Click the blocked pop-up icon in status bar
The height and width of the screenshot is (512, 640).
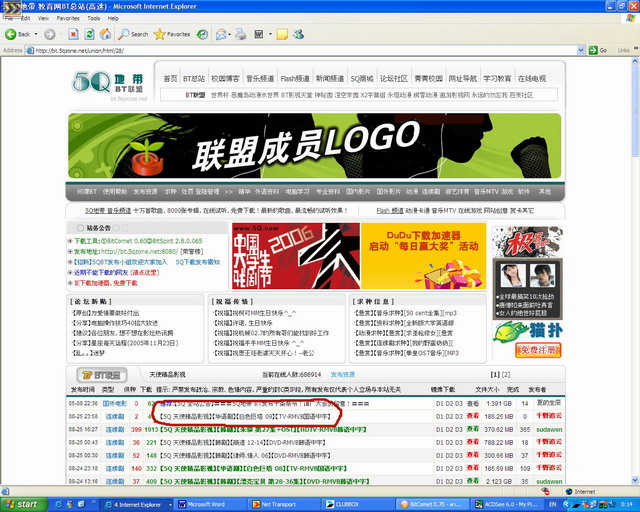tap(545, 491)
